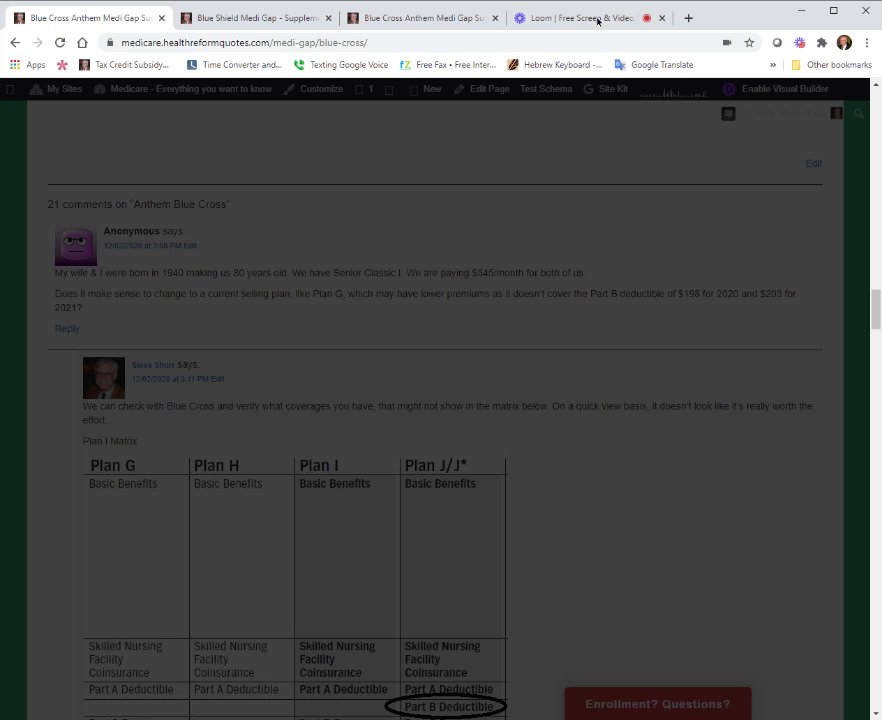Reload the current page
Screen dimensions: 882x720
click(60, 43)
